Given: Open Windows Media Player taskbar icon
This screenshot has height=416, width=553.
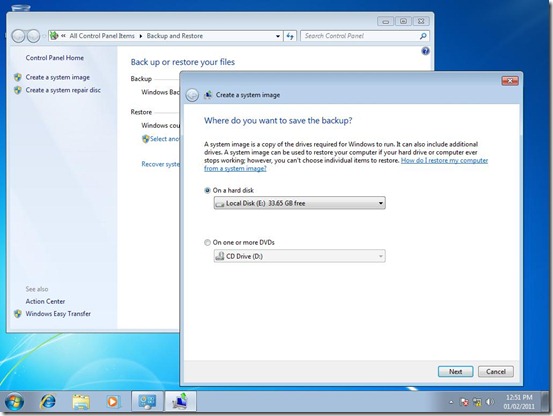Looking at the screenshot, I should click(113, 402).
